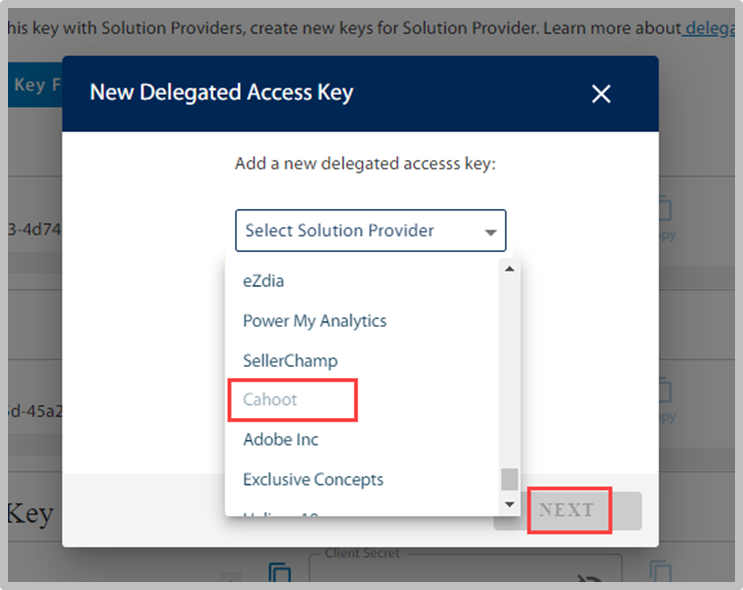Choose Power My Analytics option
The height and width of the screenshot is (590, 743).
(x=315, y=321)
